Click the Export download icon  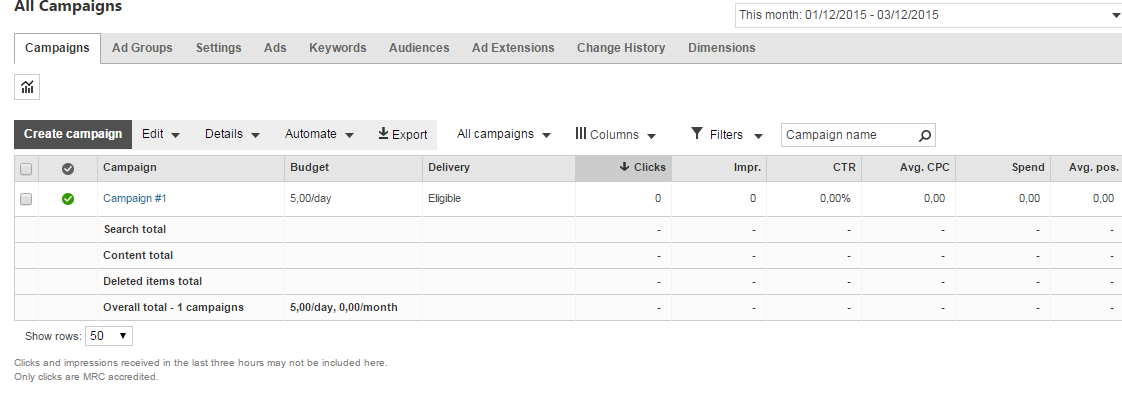(383, 134)
